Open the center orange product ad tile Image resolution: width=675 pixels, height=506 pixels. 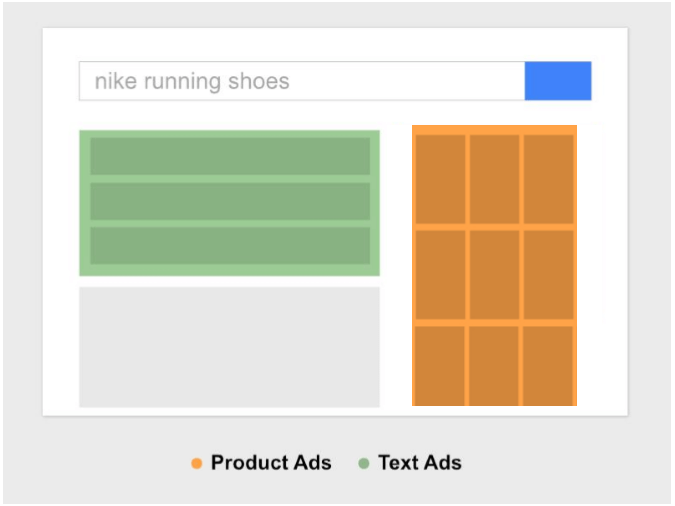coord(495,275)
